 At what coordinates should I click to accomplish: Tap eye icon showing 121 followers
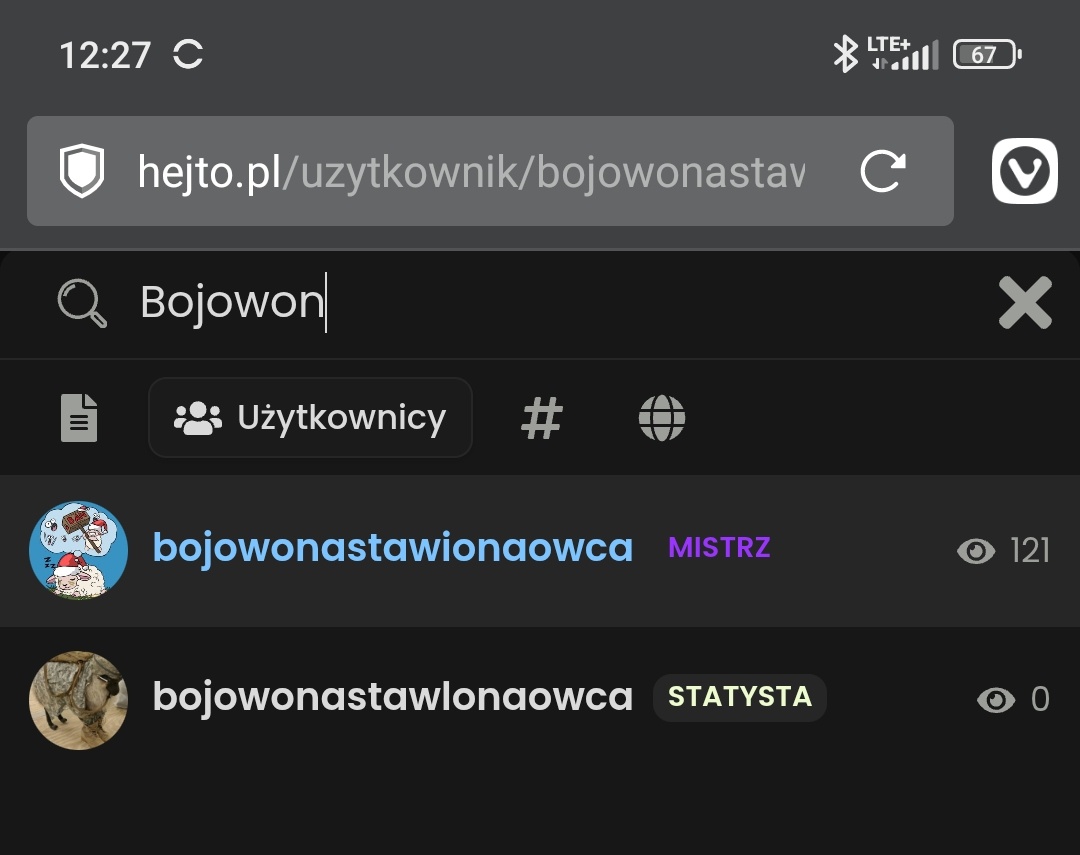tap(976, 550)
